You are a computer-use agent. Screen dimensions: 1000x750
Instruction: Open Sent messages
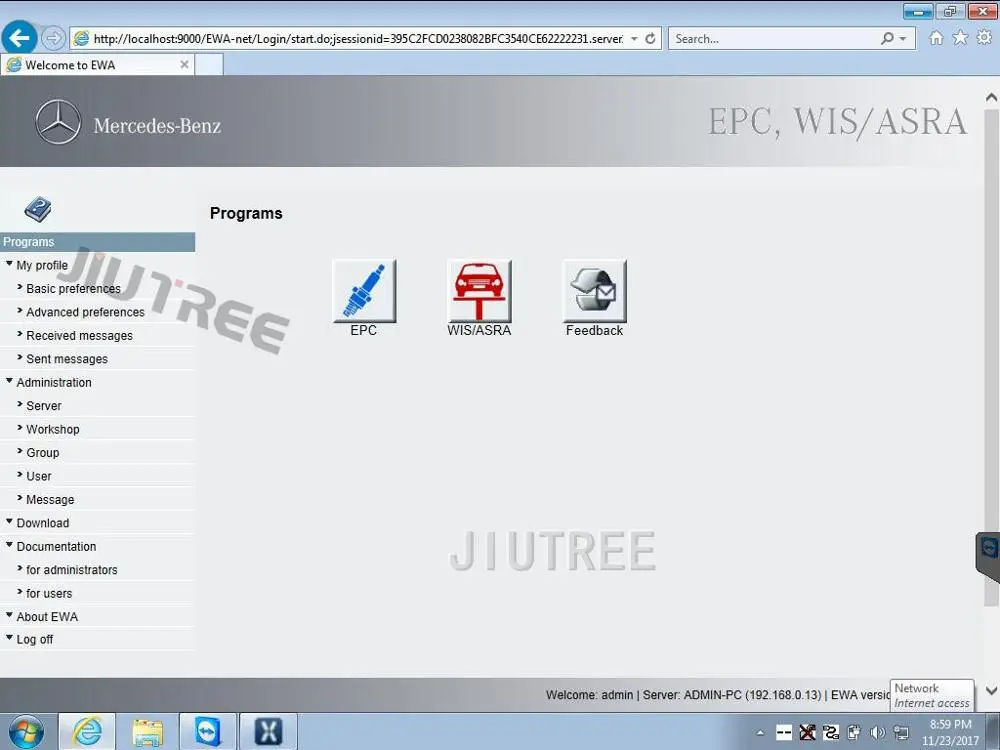67,360
